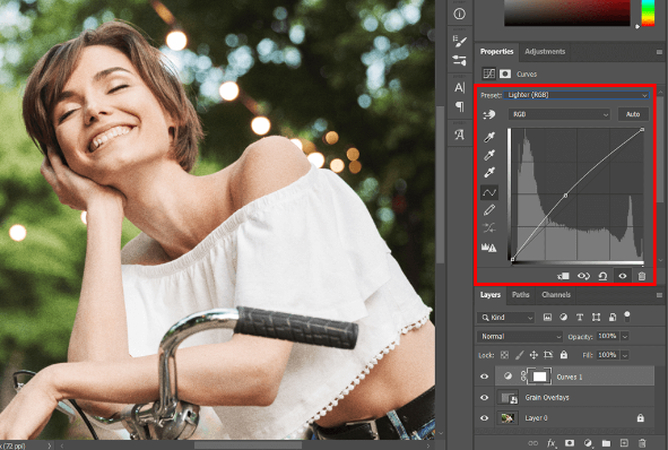Delete the Curves adjustment using the Properties trash icon

click(x=642, y=275)
